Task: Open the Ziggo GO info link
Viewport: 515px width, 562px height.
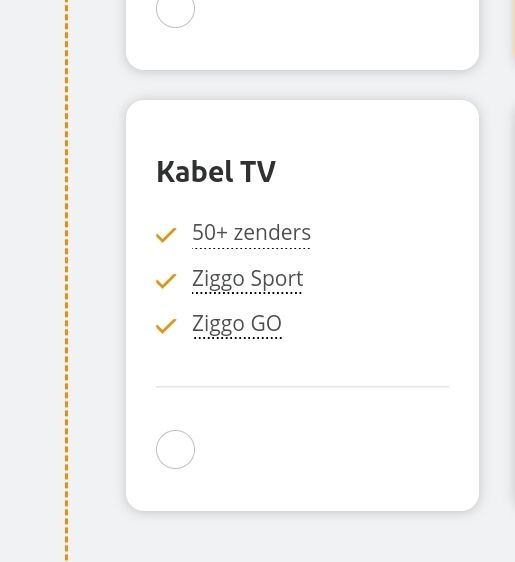Action: (x=237, y=324)
